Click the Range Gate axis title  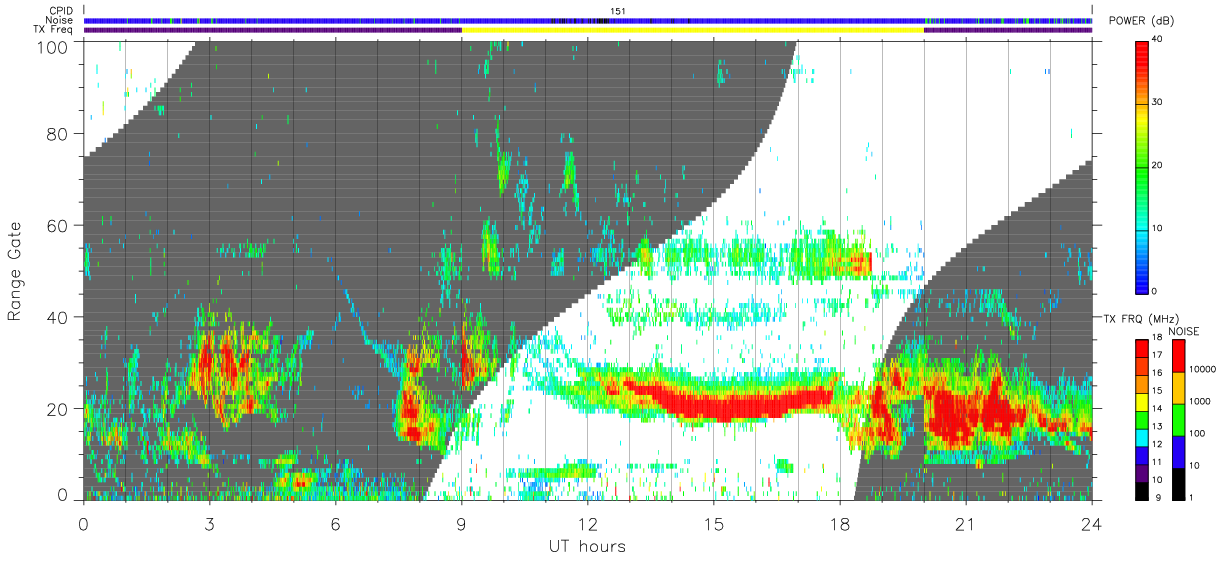pyautogui.click(x=15, y=271)
